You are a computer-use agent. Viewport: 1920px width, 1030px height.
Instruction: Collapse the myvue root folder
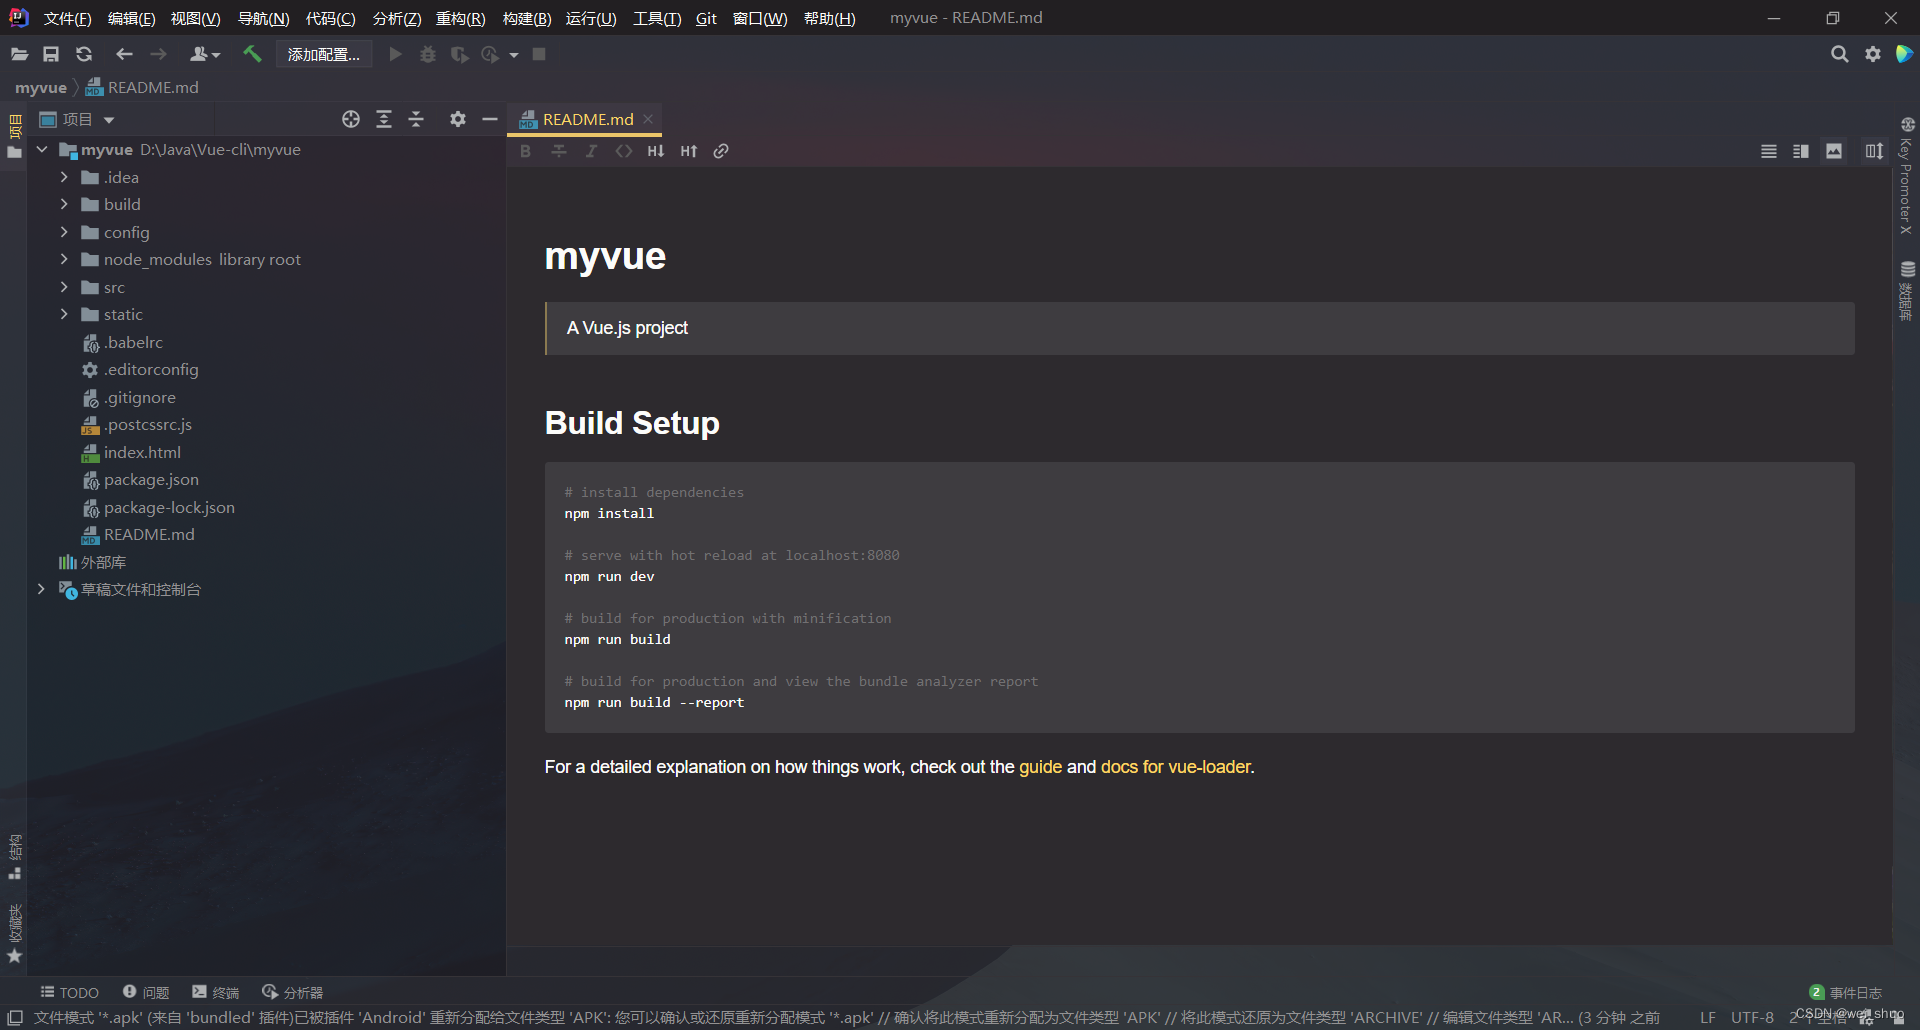click(42, 149)
